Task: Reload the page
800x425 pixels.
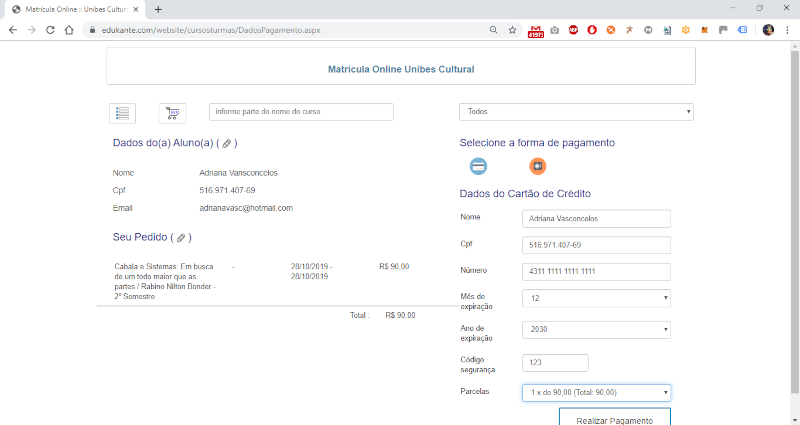Action: click(50, 30)
